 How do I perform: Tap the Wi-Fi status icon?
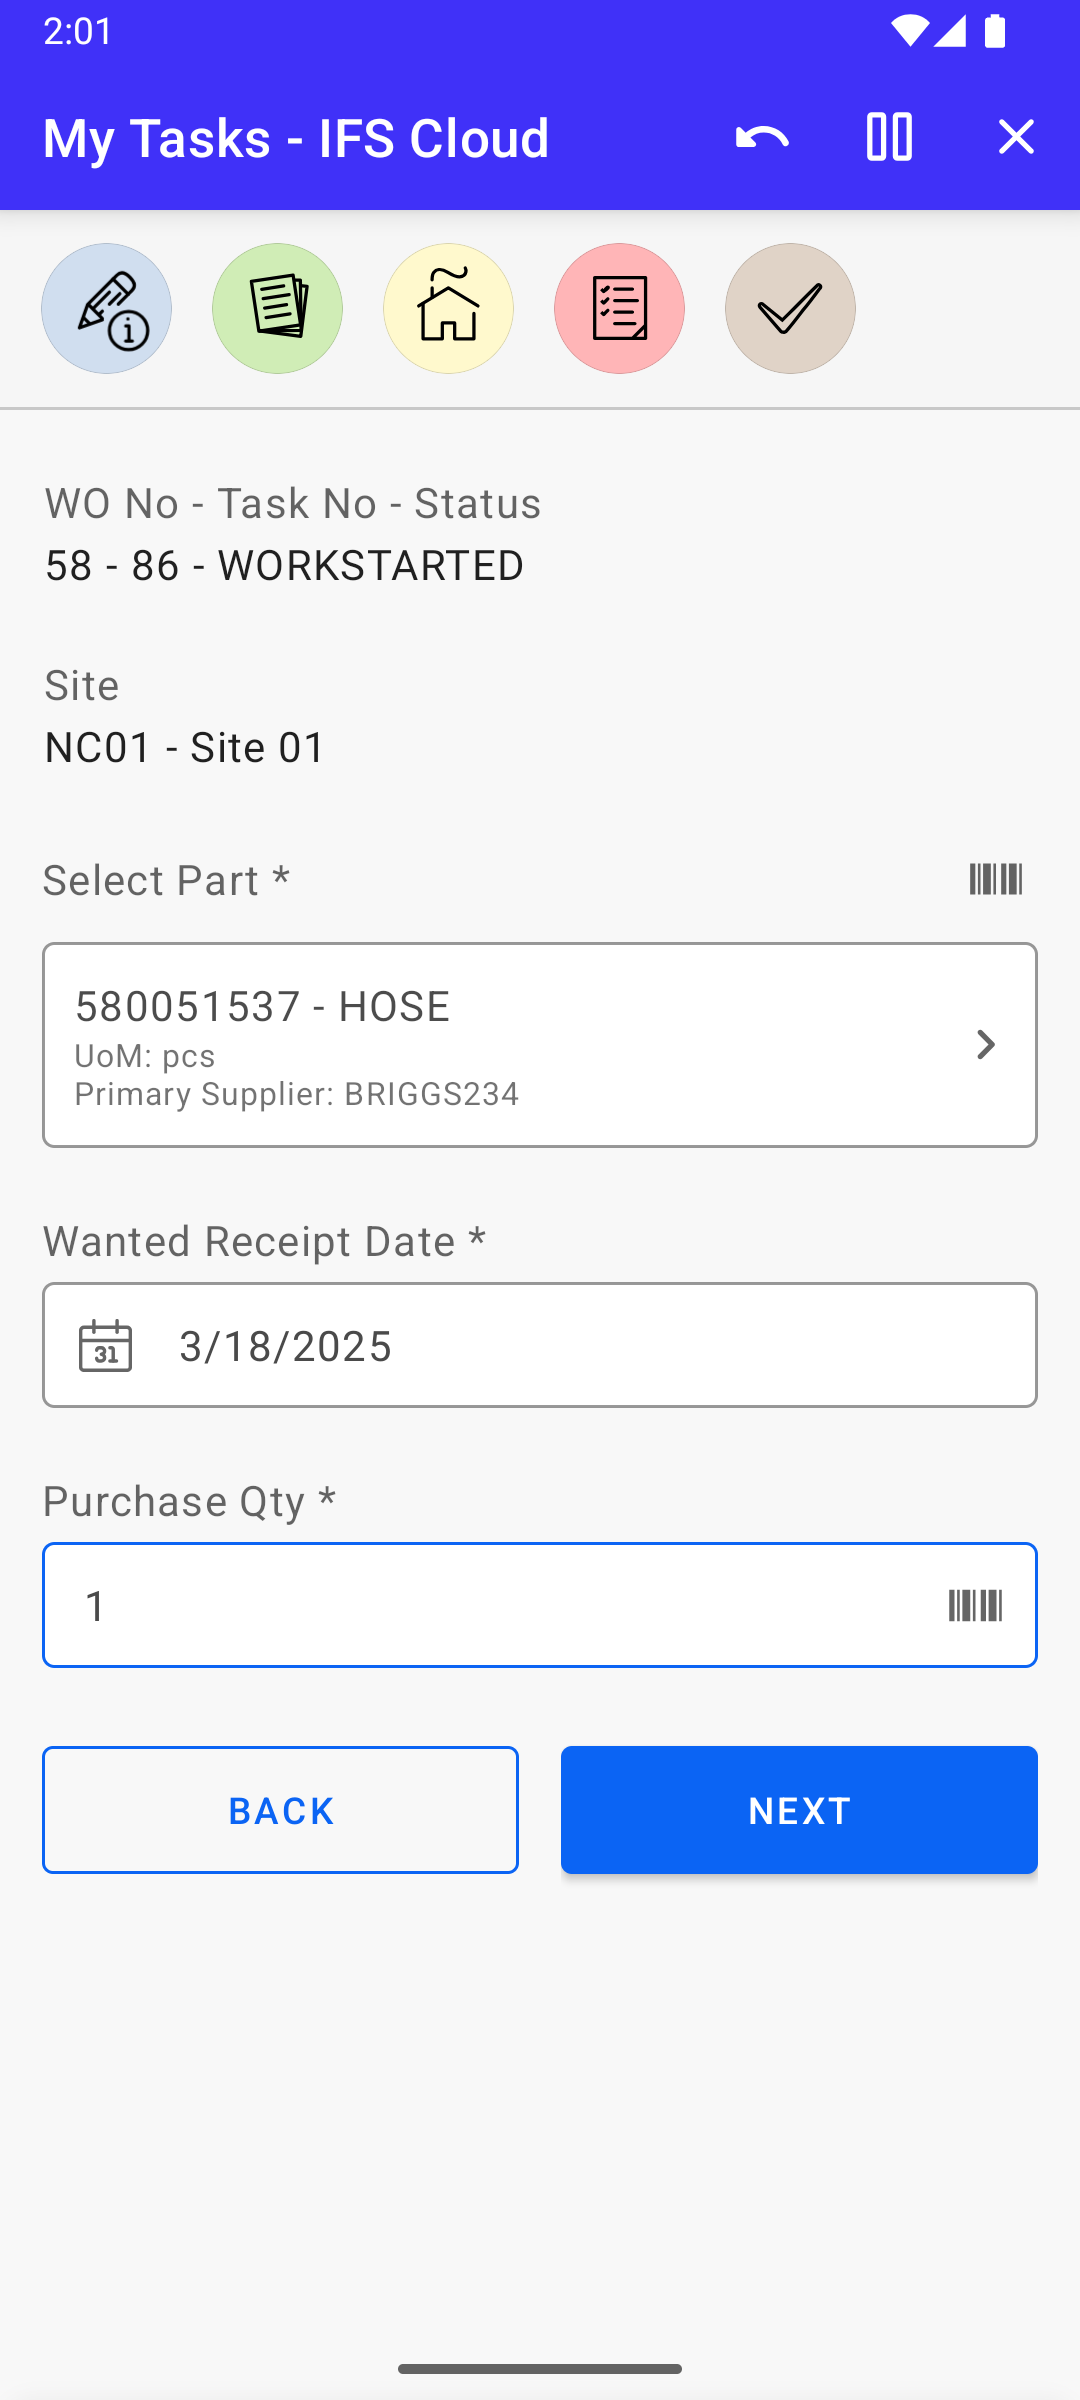[909, 31]
